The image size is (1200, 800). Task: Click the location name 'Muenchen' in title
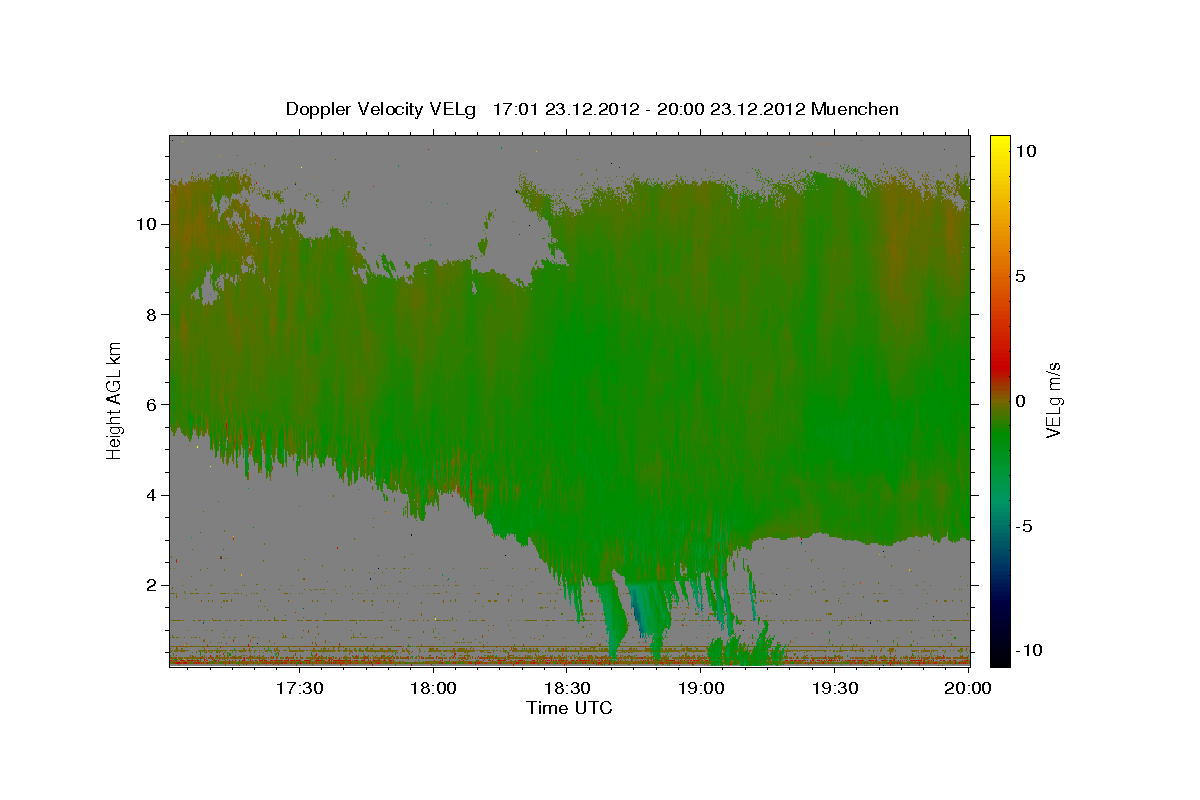pos(856,109)
